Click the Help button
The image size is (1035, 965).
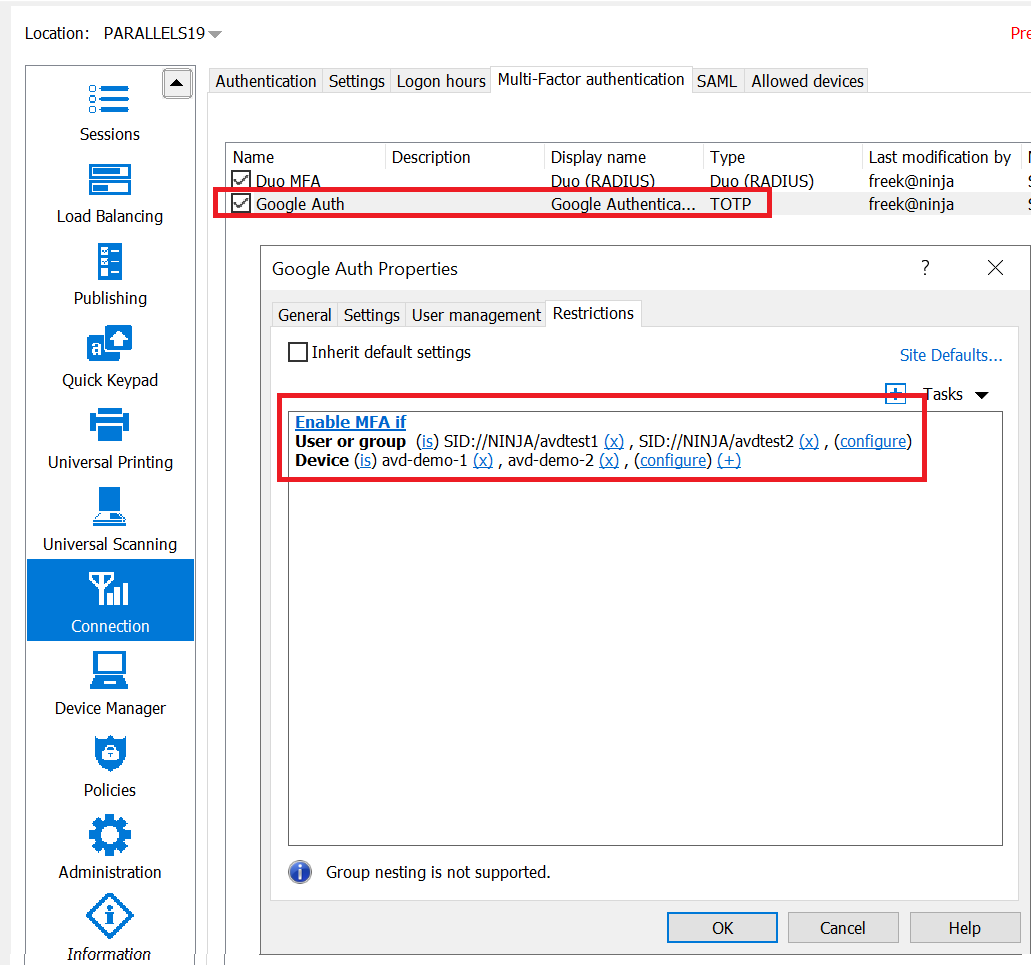tap(964, 928)
